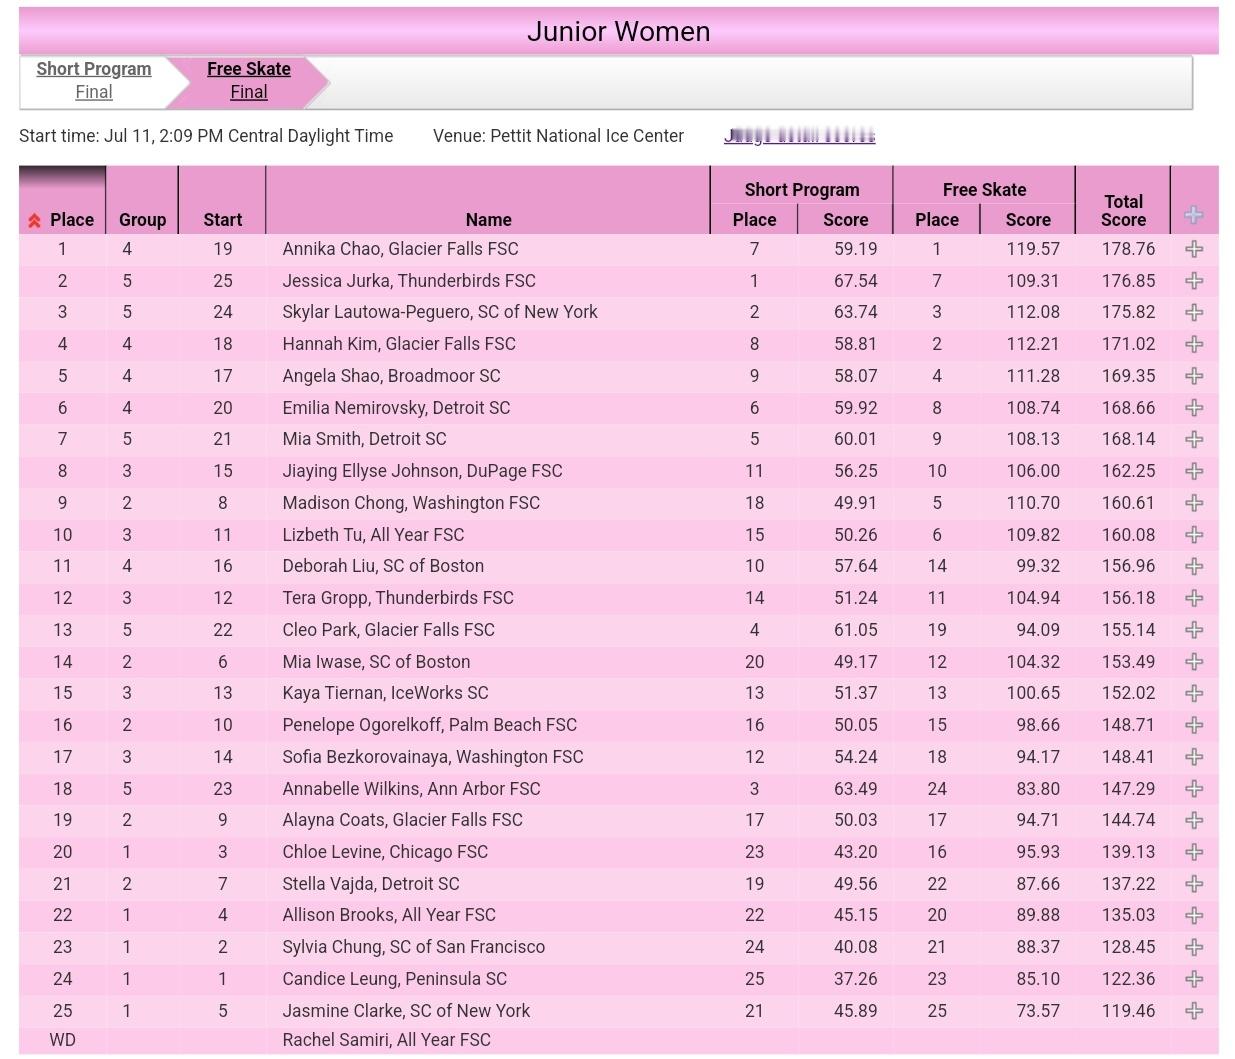Click the red sort arrow beside Place

tap(35, 221)
